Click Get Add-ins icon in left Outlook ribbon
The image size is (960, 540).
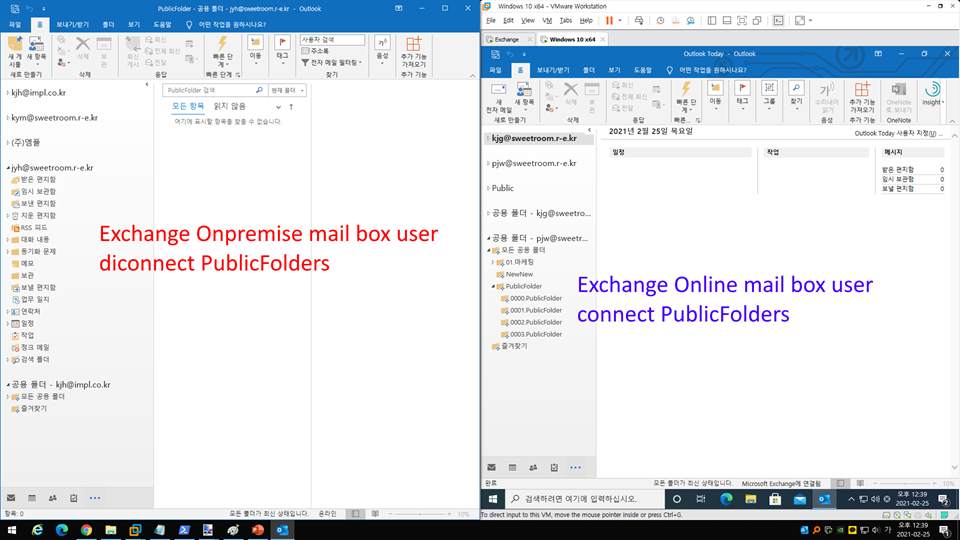pos(414,44)
